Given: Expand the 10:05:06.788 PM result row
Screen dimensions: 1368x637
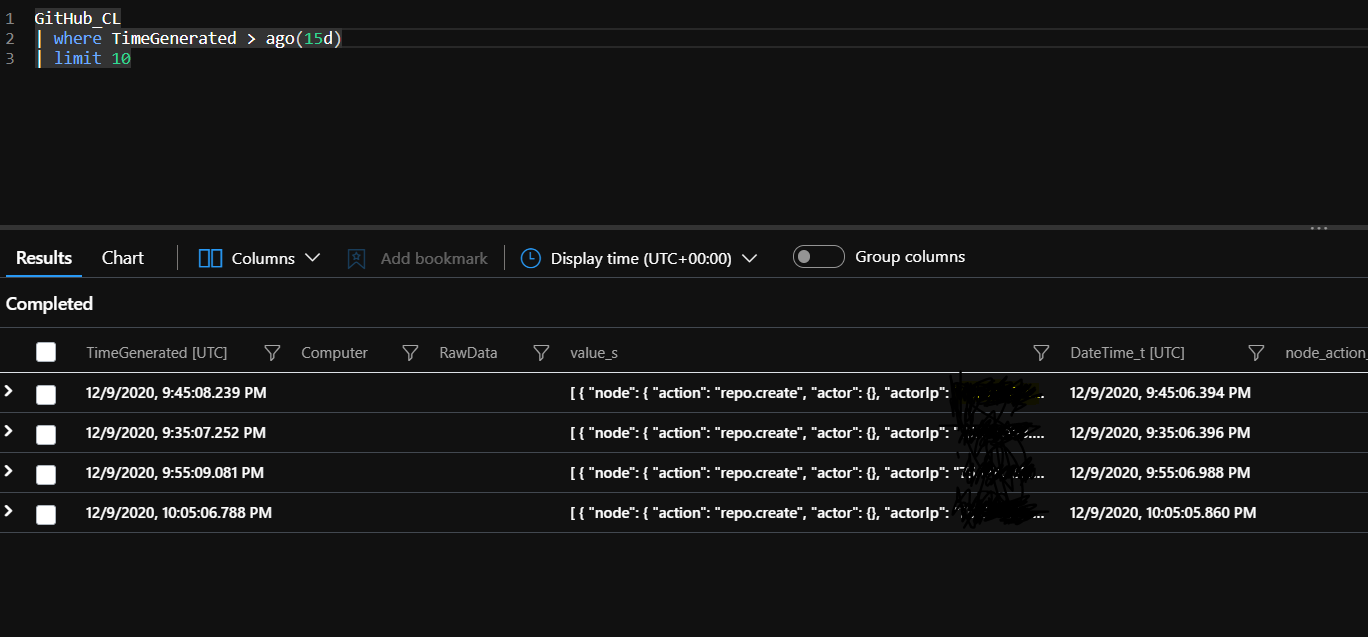Looking at the screenshot, I should pos(9,511).
